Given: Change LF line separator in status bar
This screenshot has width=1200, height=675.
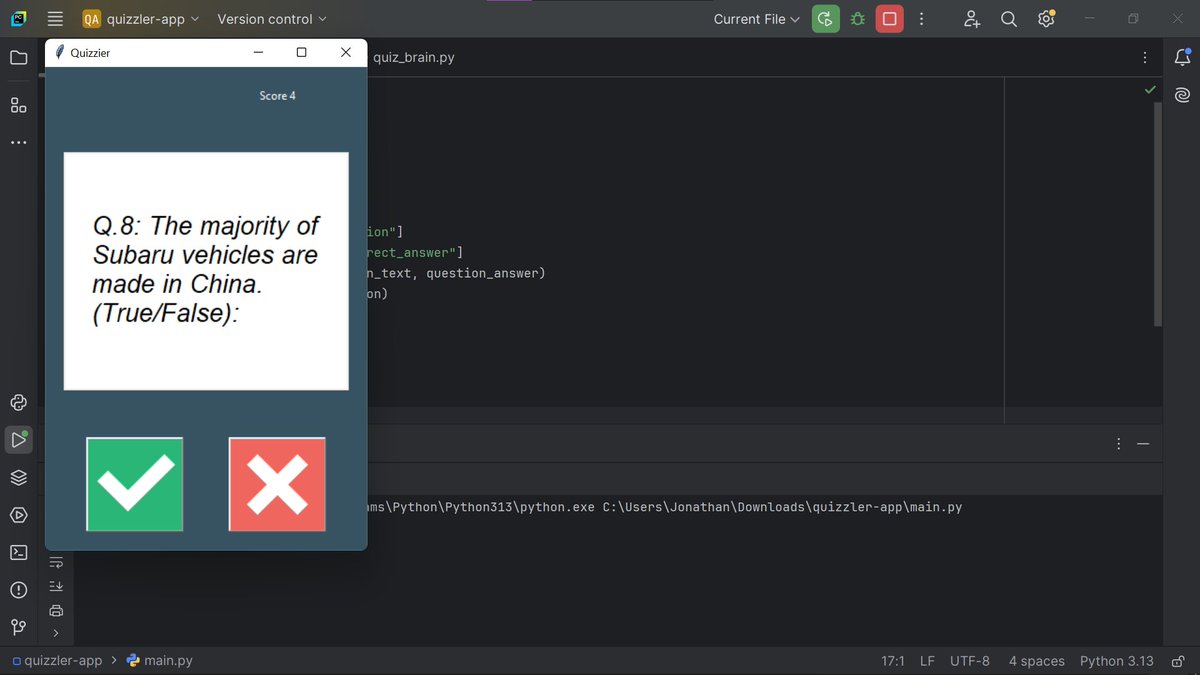Looking at the screenshot, I should coord(927,661).
